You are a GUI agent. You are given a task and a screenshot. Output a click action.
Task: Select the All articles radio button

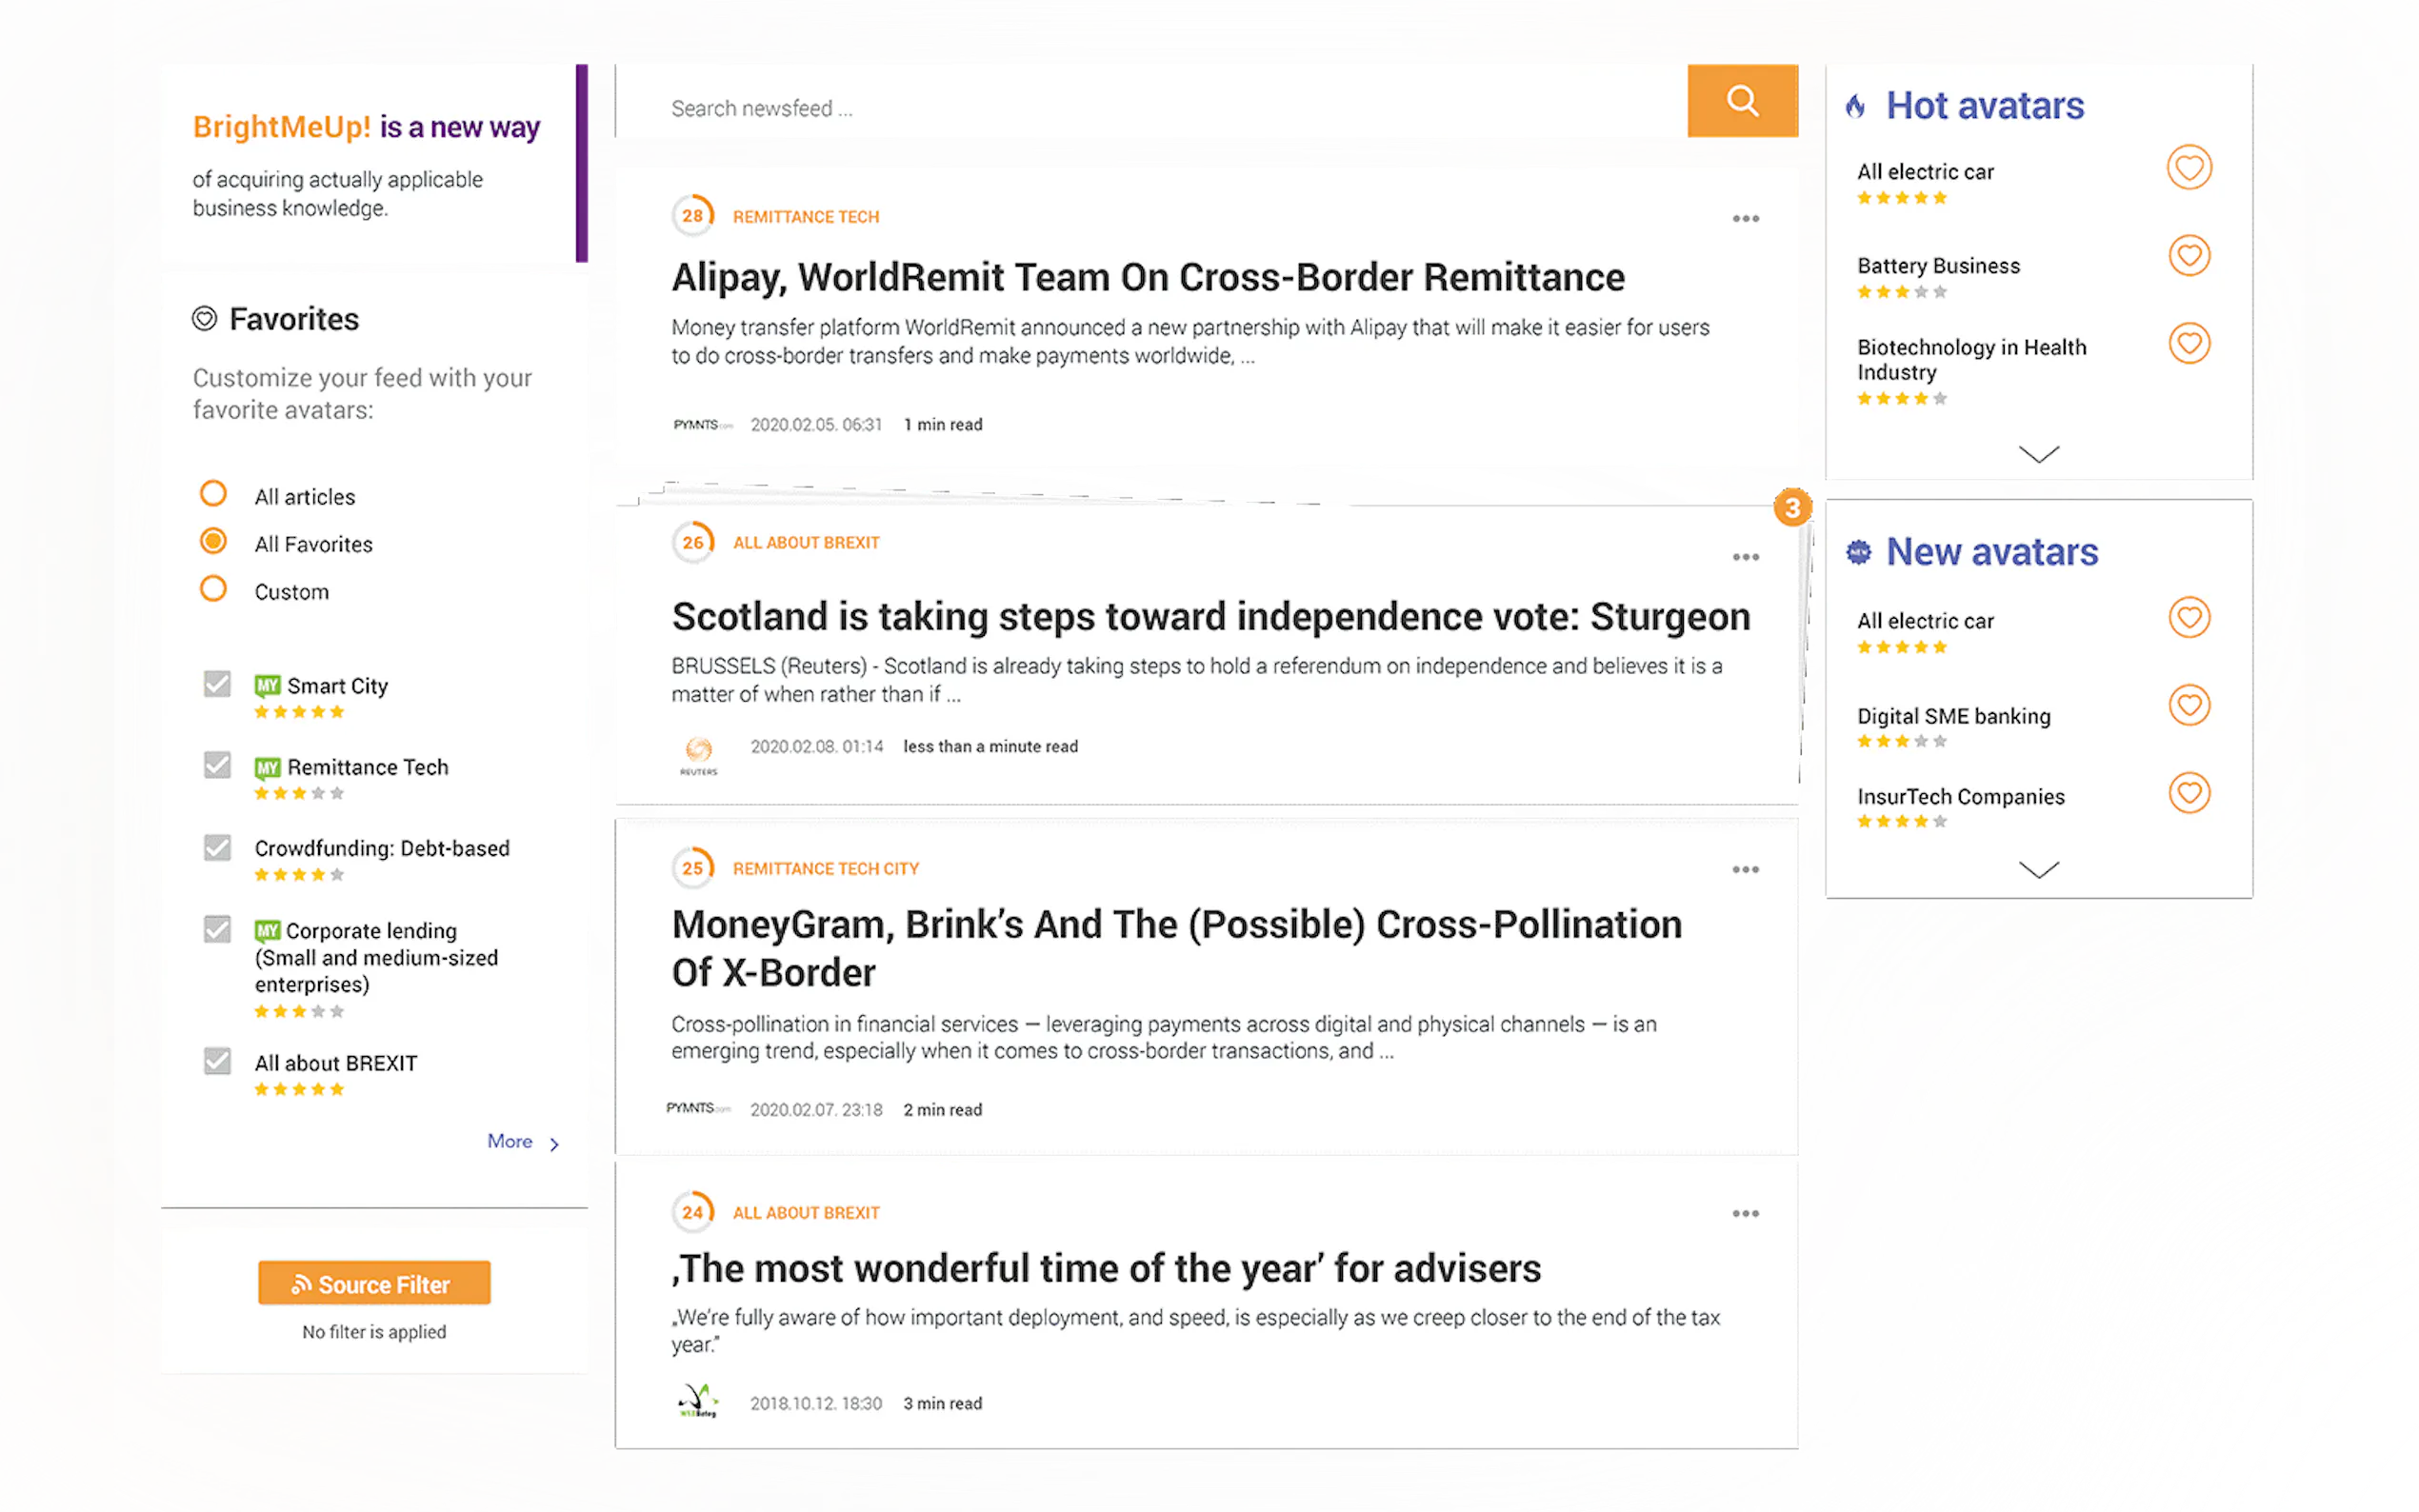coord(213,494)
